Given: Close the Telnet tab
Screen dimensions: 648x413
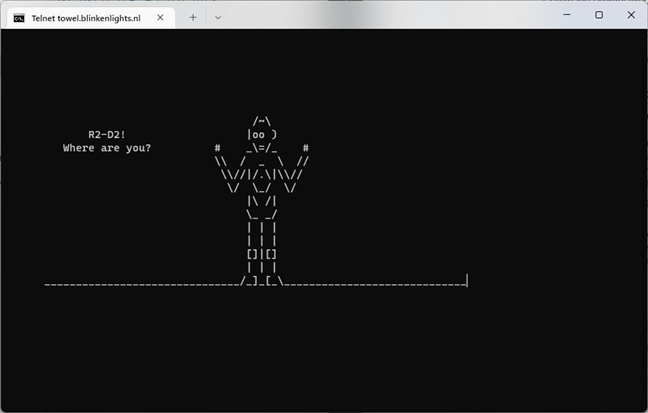Looking at the screenshot, I should pyautogui.click(x=160, y=17).
